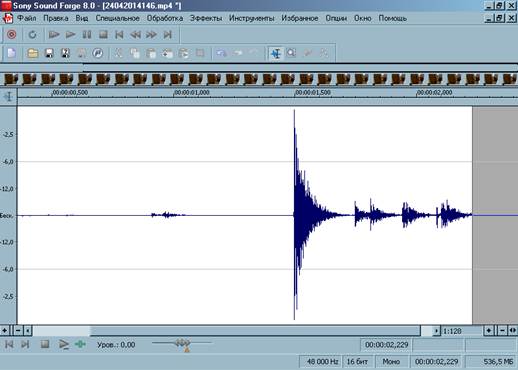Click the red Record button
The image size is (518, 370).
tap(12, 34)
